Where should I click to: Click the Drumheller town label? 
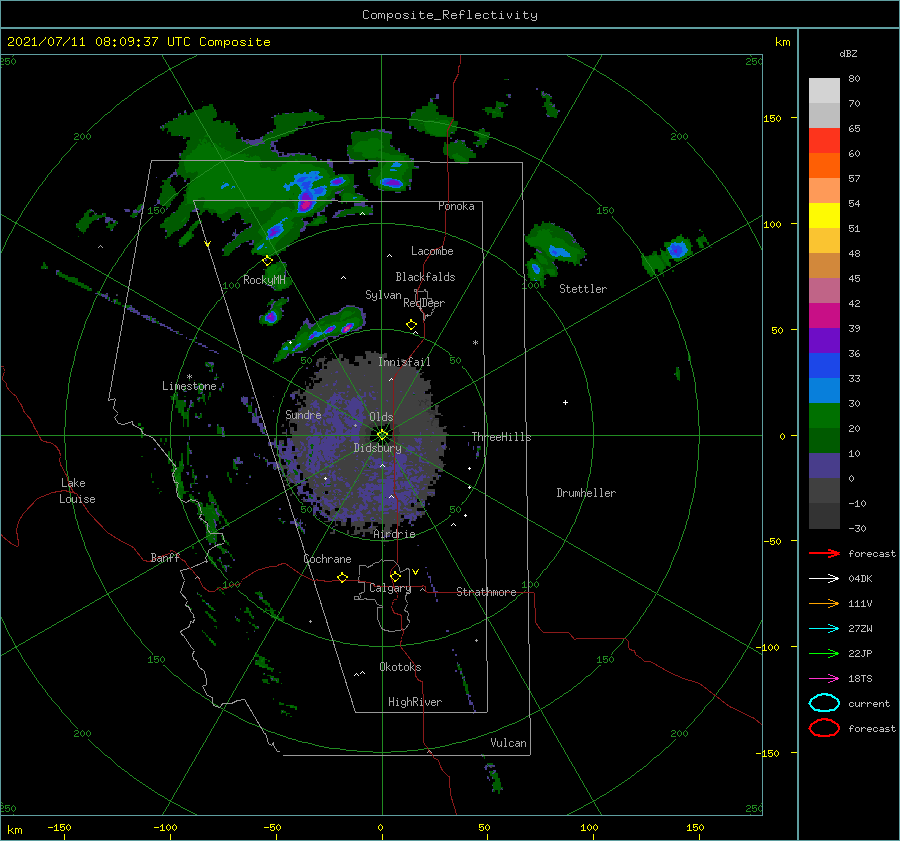tap(586, 493)
